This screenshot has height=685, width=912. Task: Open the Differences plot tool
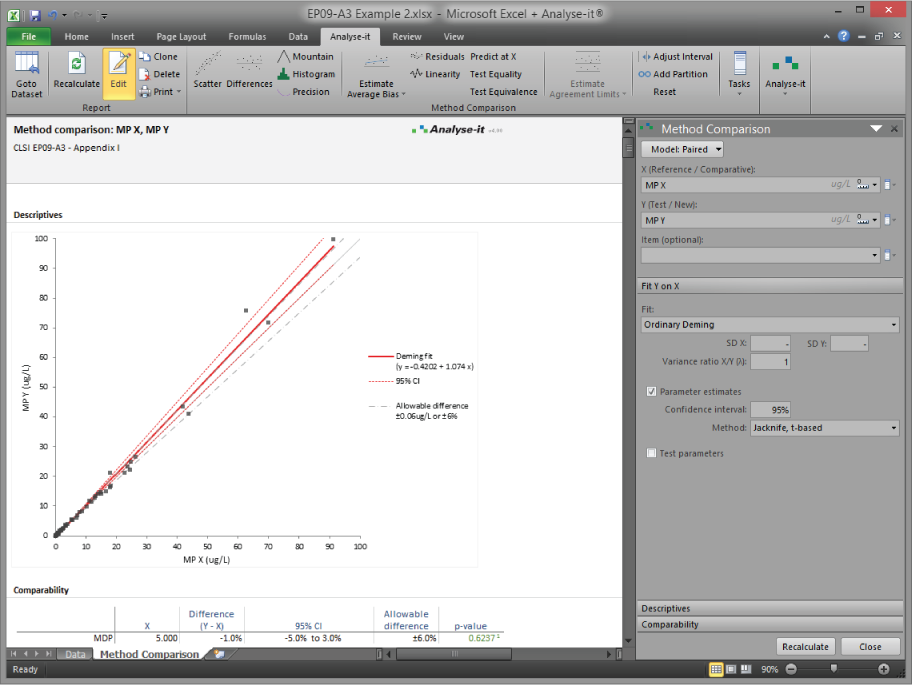pos(248,72)
